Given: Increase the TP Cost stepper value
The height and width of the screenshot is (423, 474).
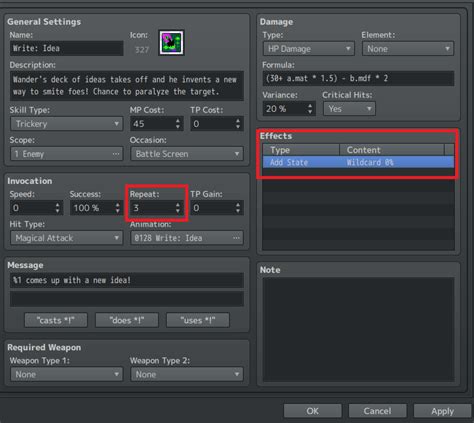Looking at the screenshot, I should [x=238, y=121].
